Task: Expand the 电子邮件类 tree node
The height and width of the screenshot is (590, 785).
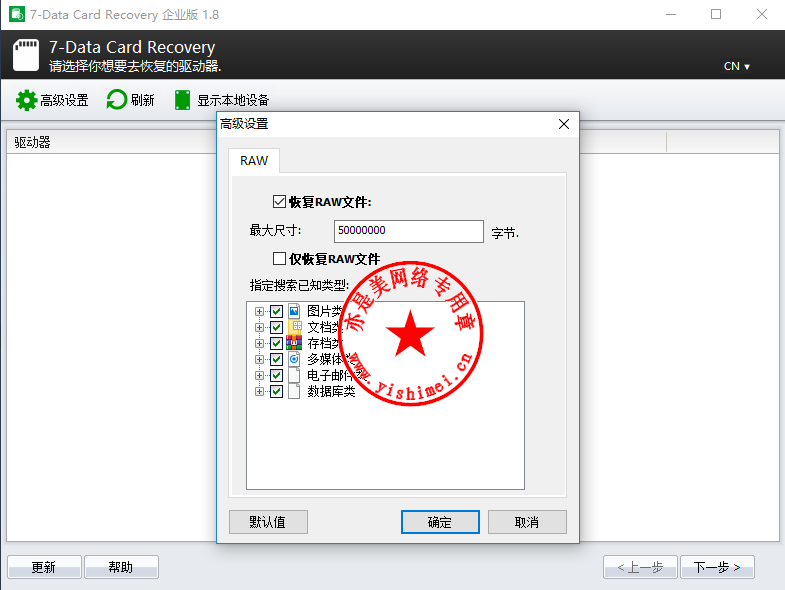Action: click(x=259, y=376)
